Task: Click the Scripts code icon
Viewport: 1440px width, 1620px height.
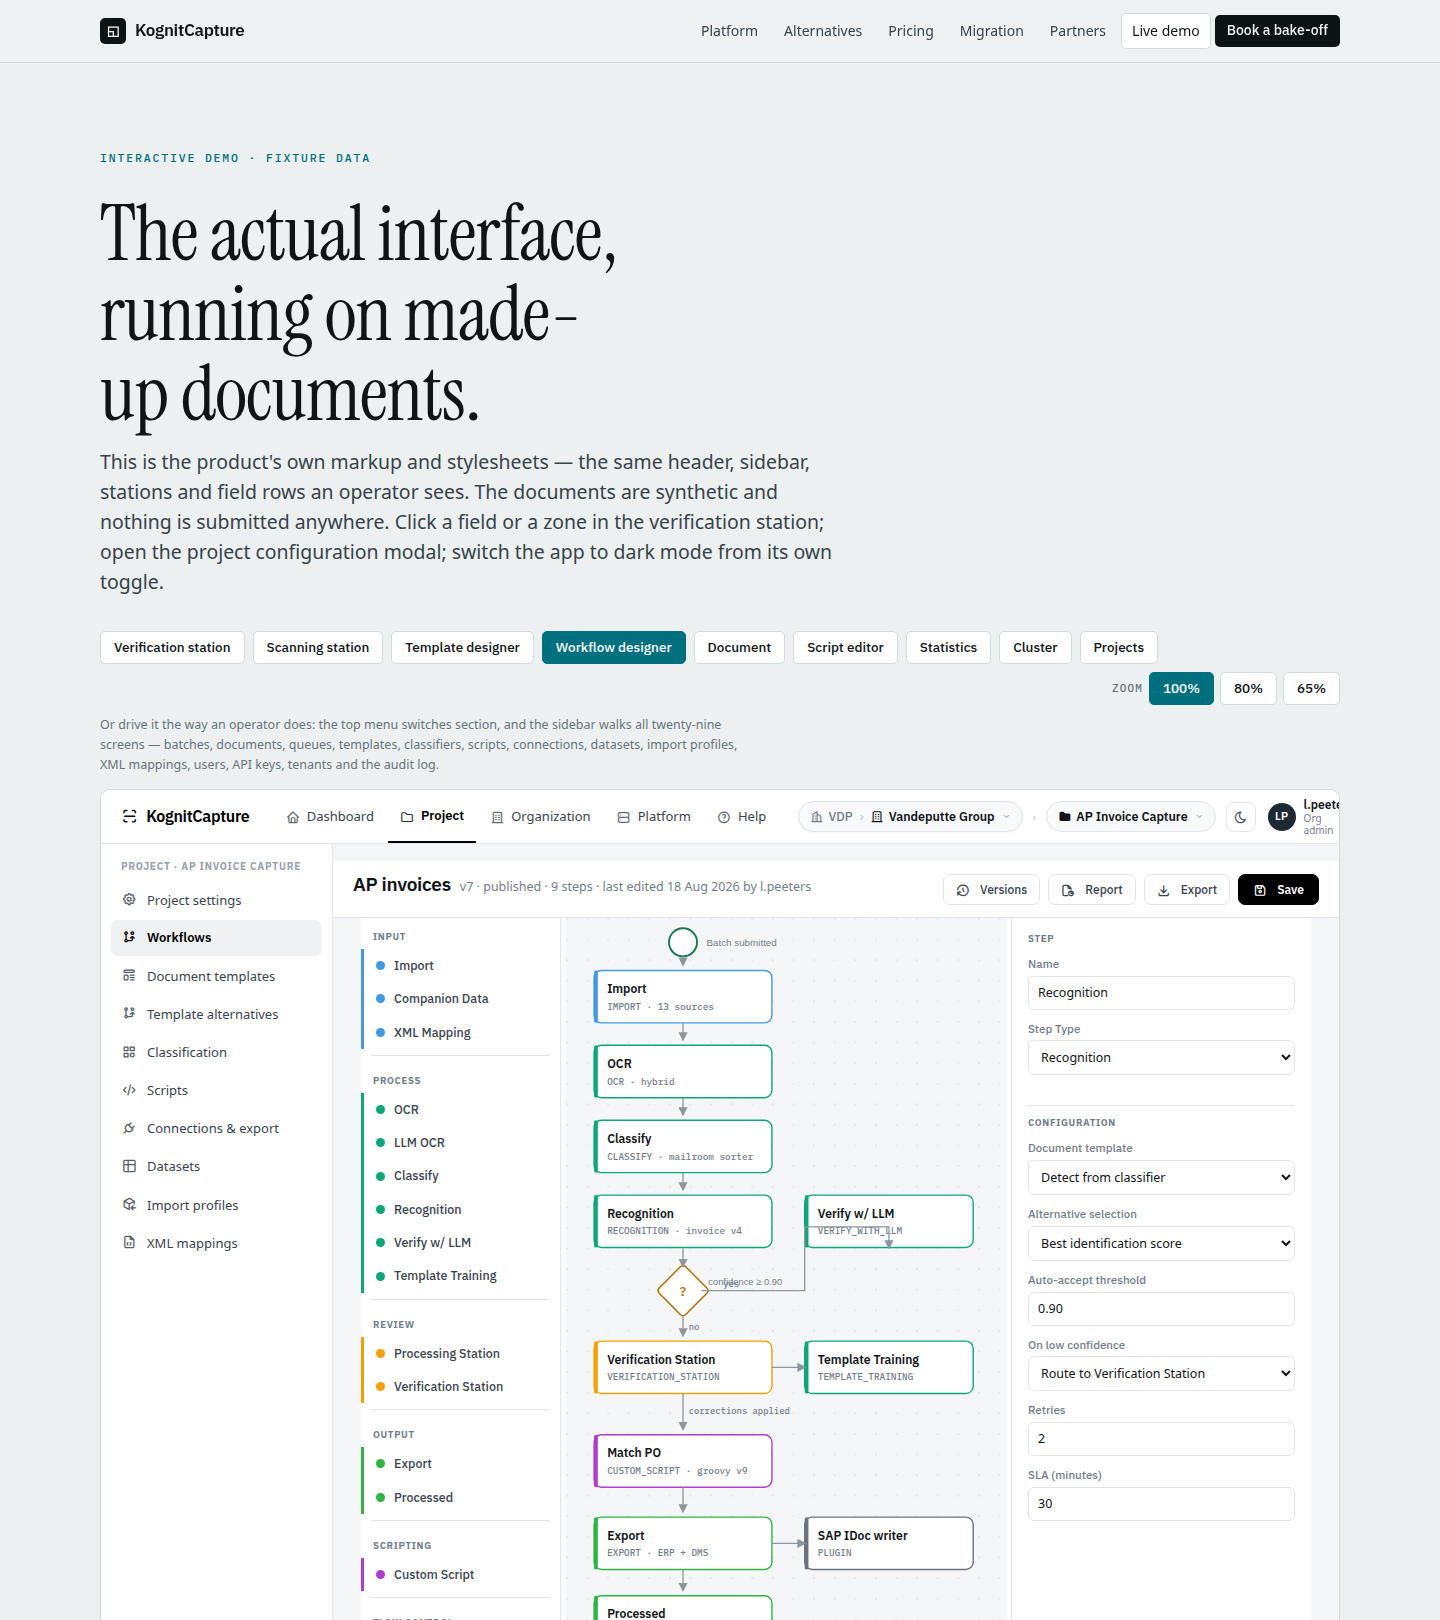Action: click(129, 1090)
